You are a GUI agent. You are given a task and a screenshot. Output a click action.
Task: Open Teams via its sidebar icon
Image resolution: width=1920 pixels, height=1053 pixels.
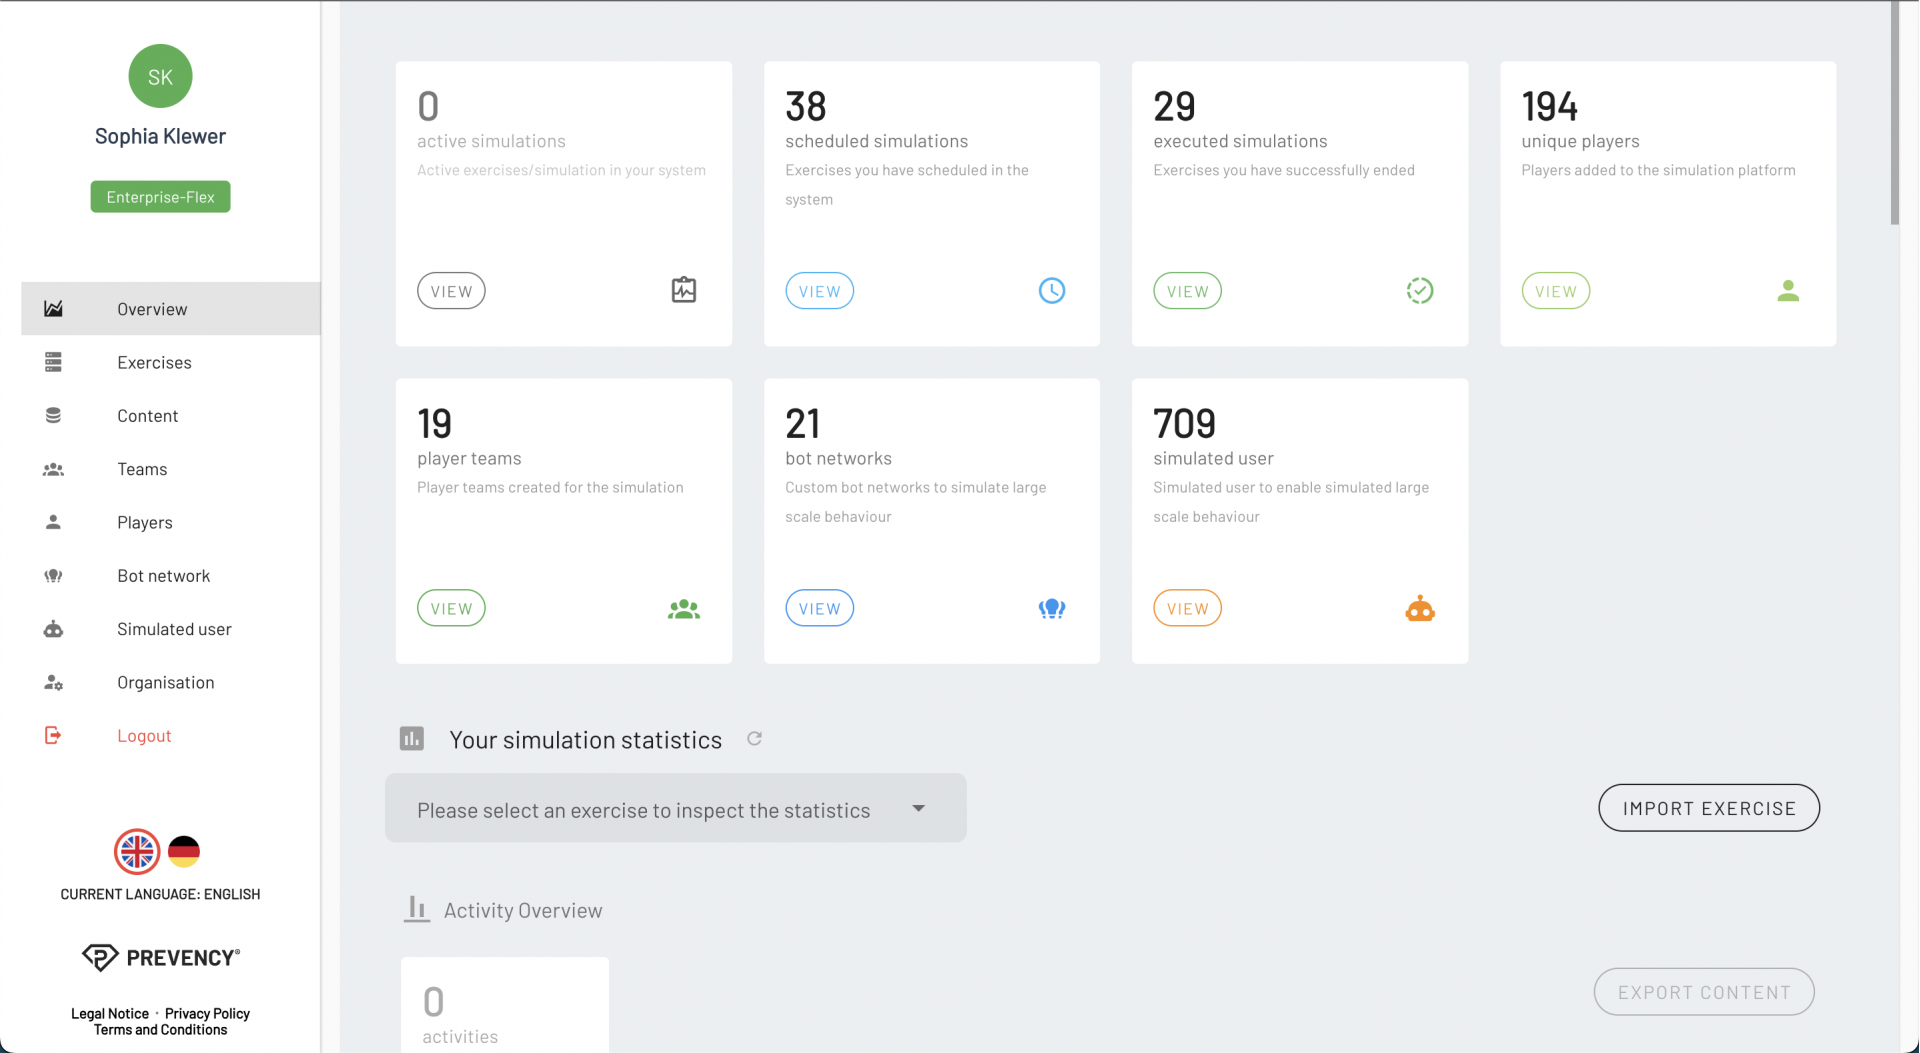pos(53,469)
